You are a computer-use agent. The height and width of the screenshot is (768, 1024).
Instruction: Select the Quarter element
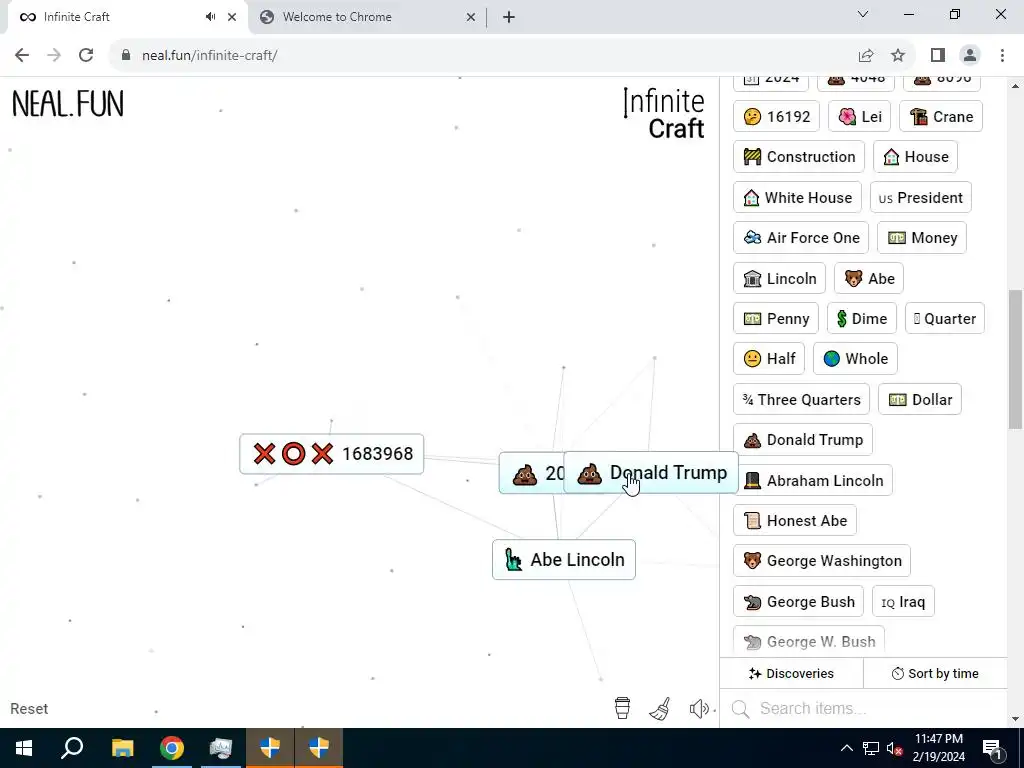pyautogui.click(x=945, y=319)
